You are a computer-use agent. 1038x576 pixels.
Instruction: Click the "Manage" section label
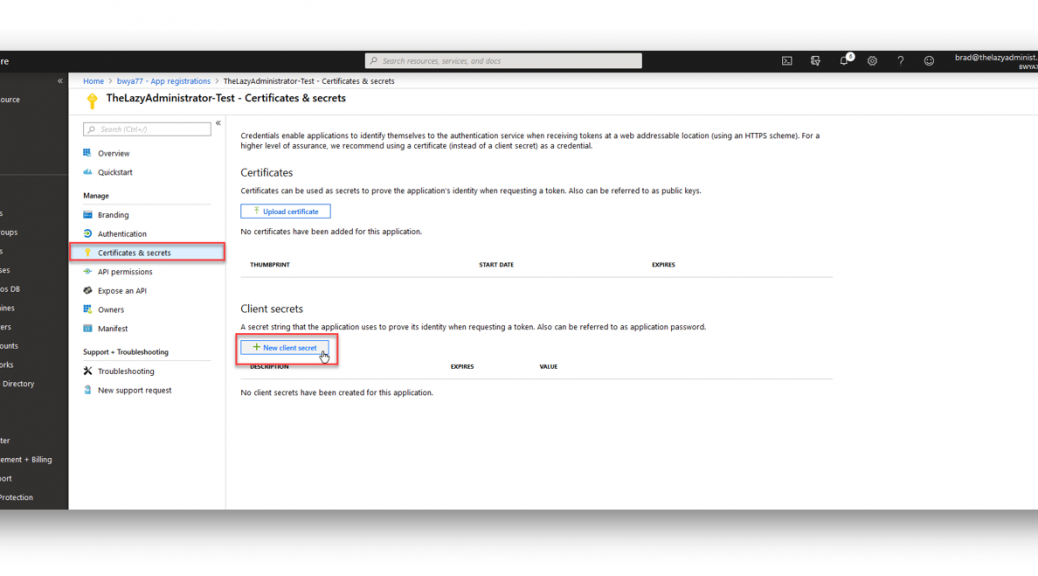(x=96, y=196)
